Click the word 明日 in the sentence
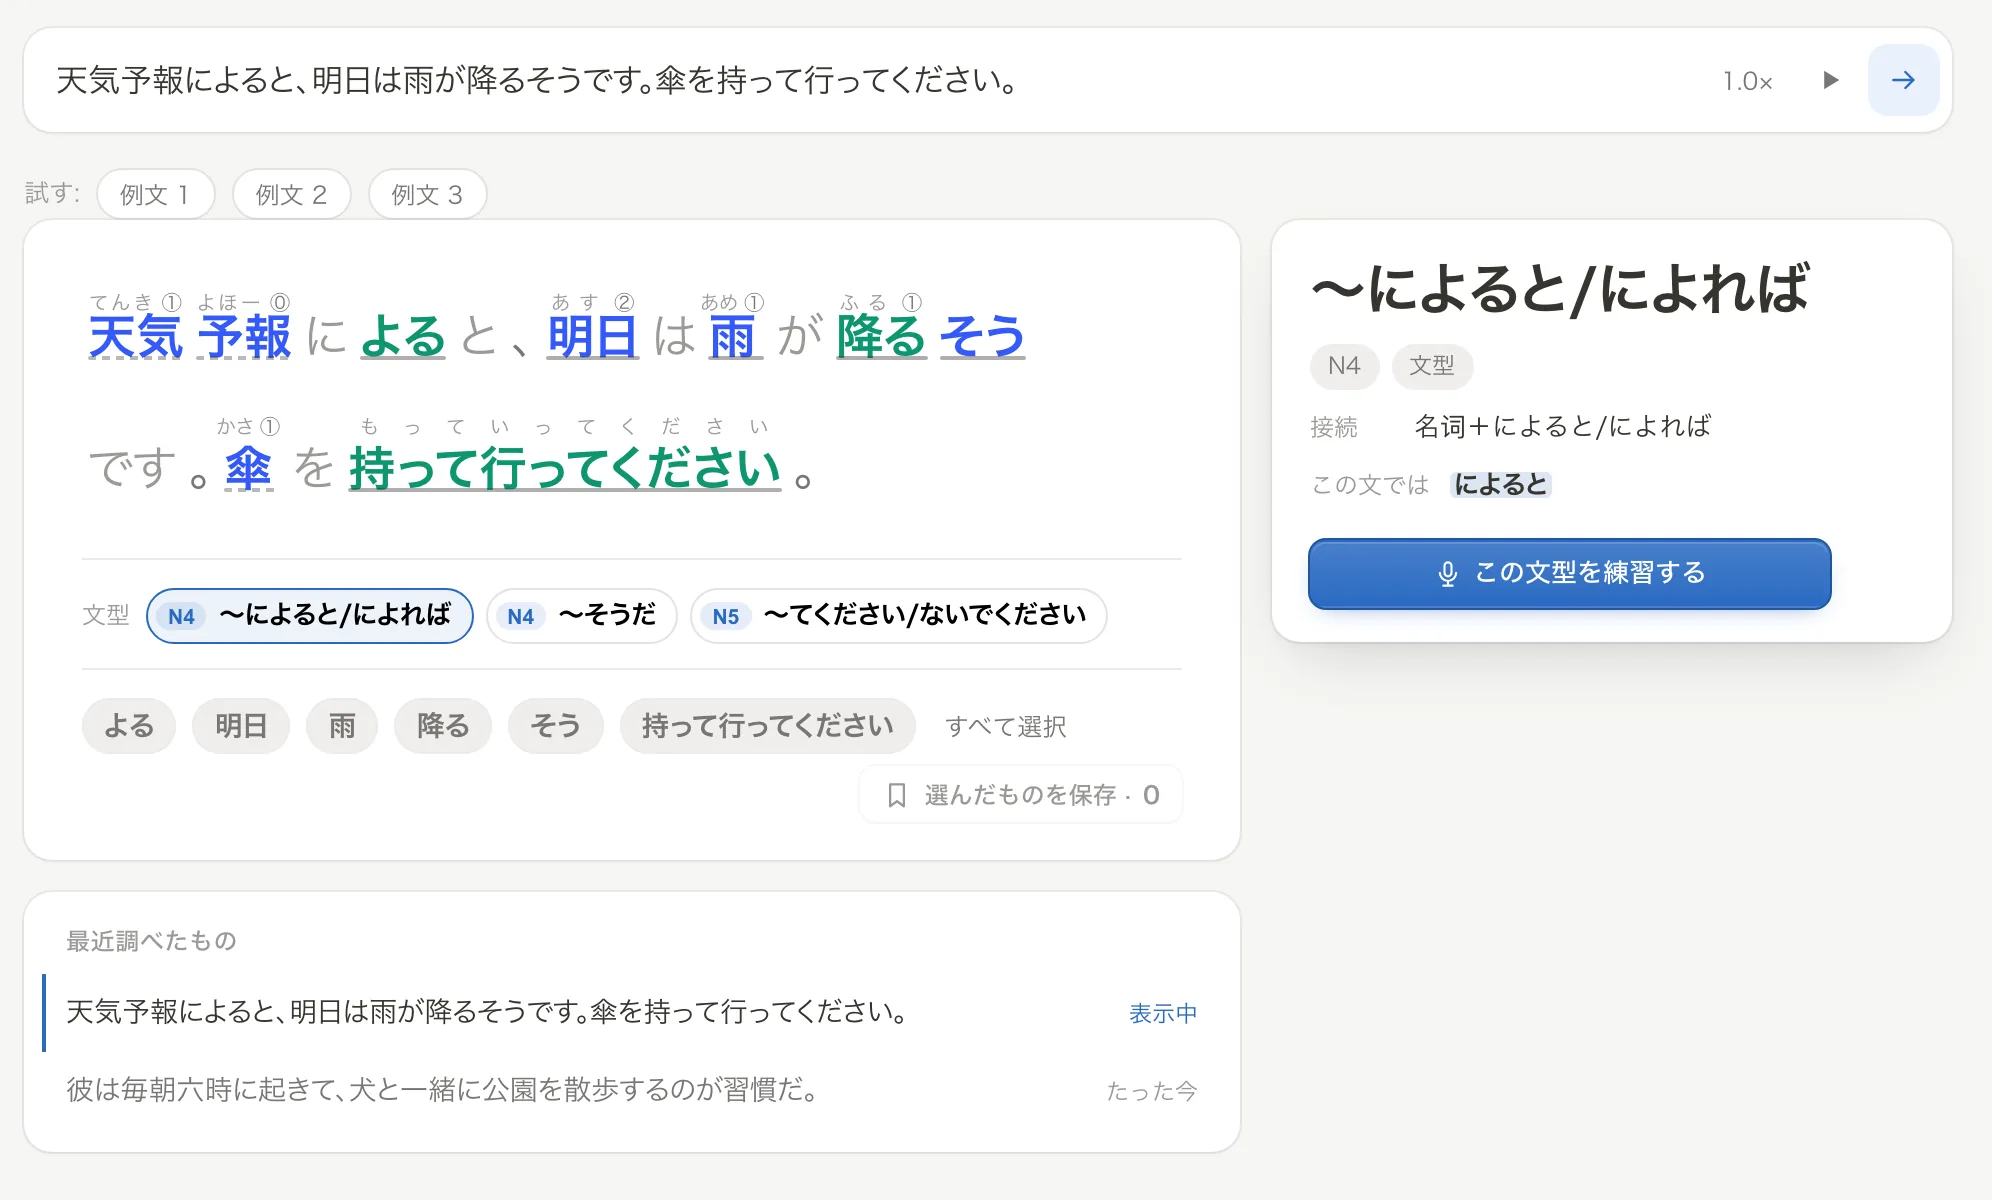The height and width of the screenshot is (1200, 1992). click(592, 336)
